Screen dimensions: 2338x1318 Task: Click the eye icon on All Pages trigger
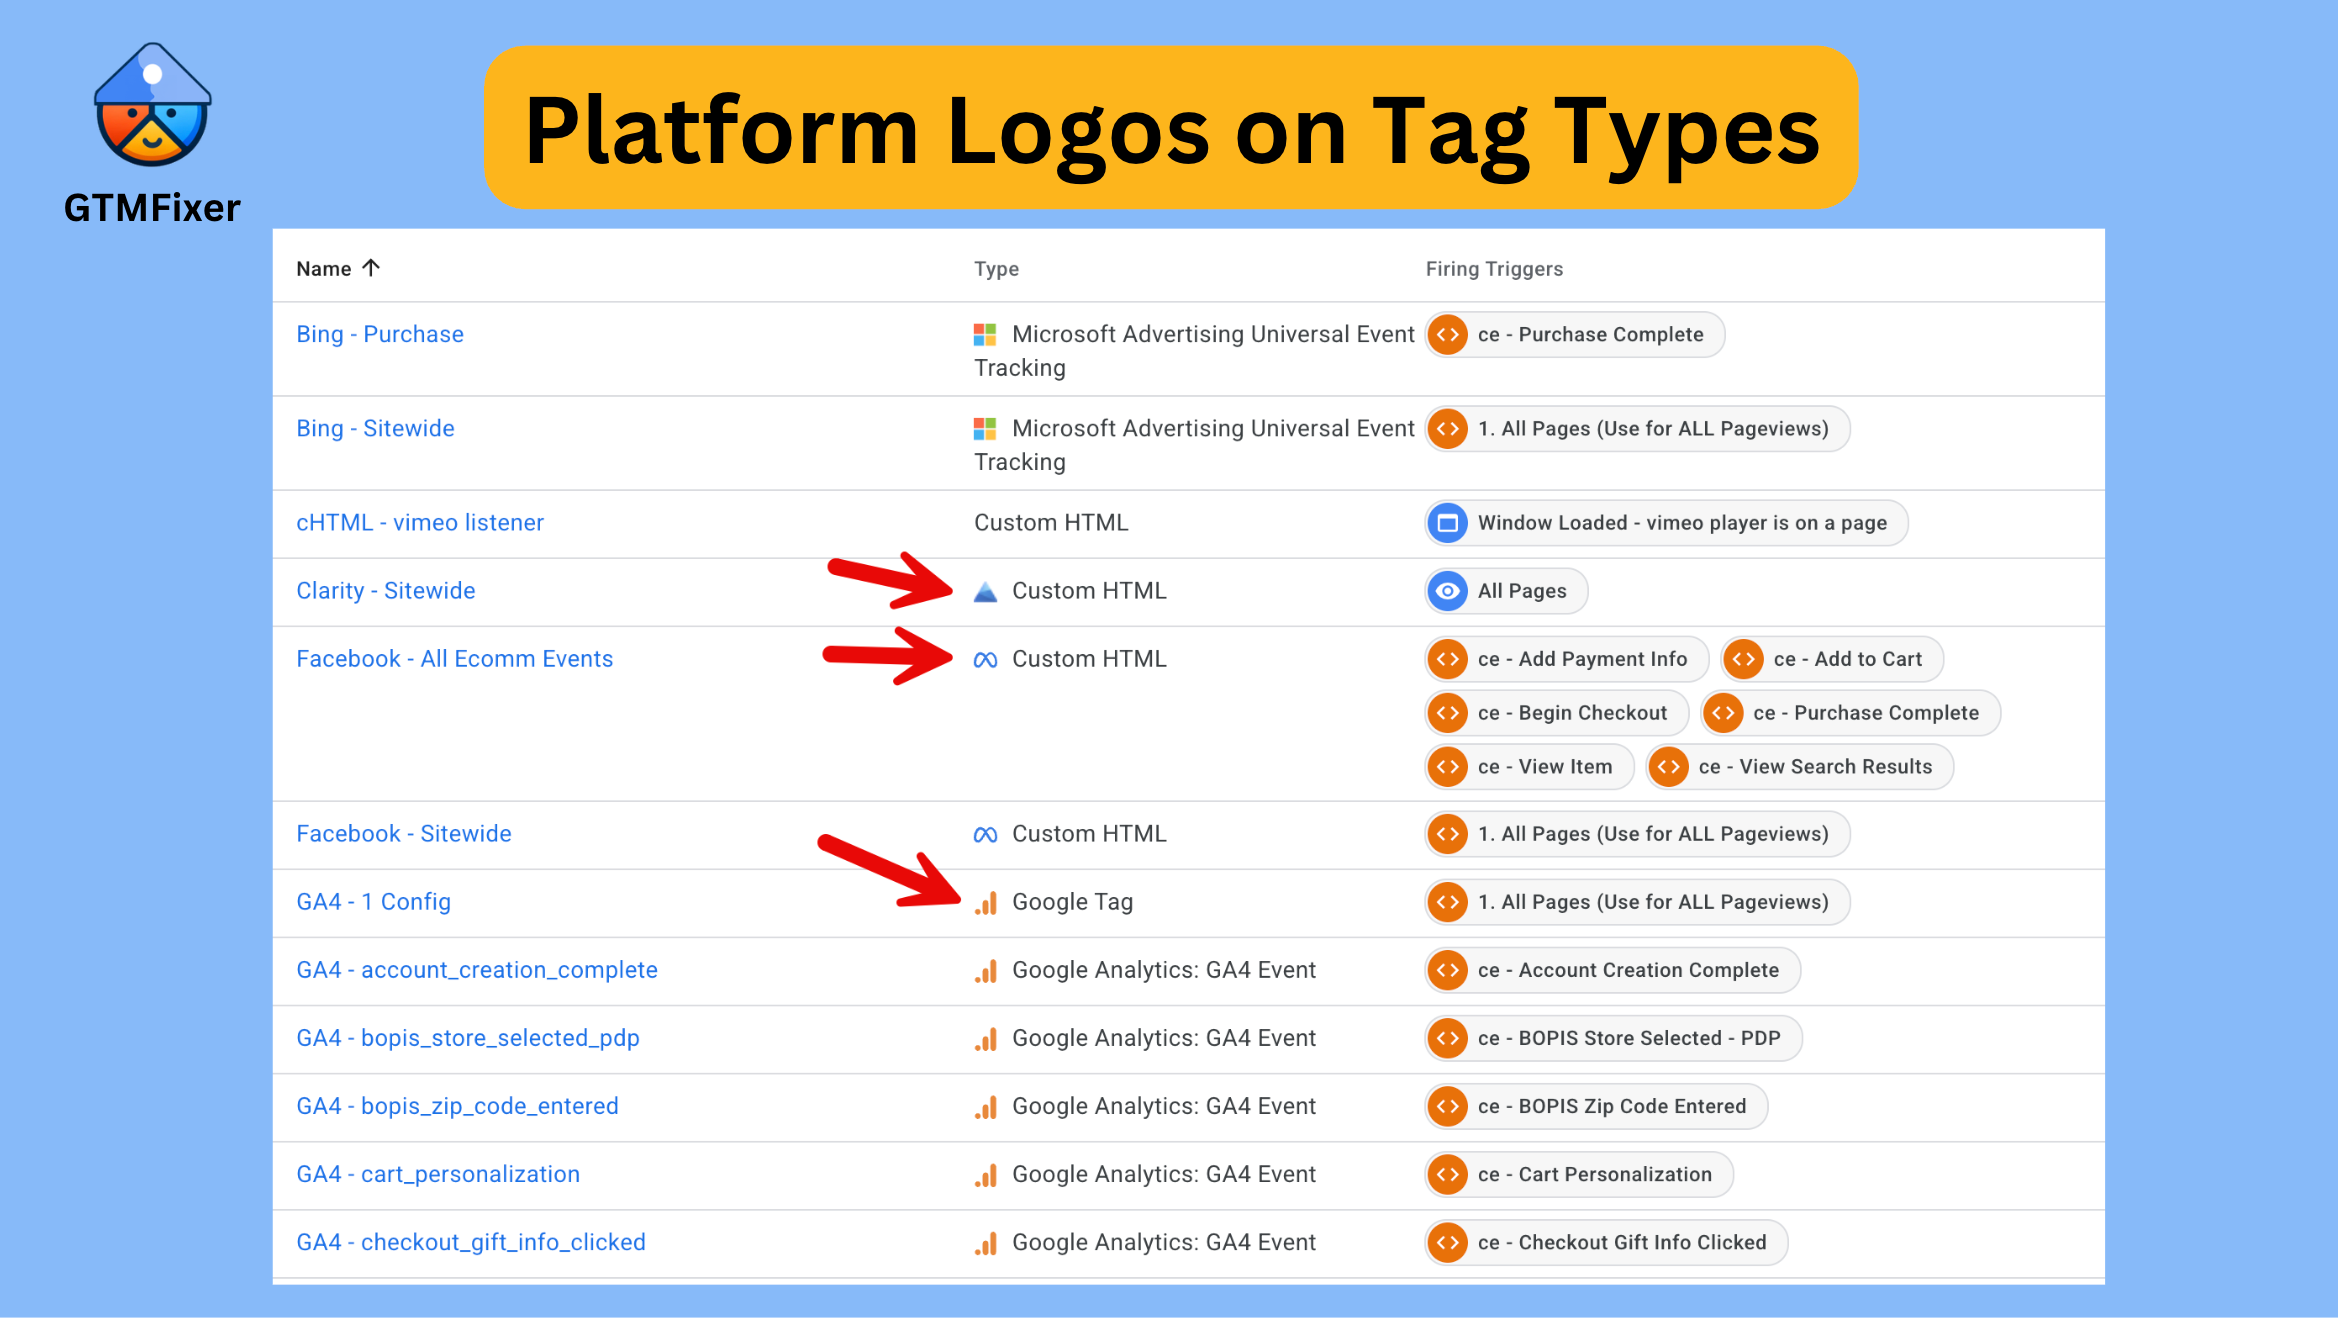[1447, 591]
